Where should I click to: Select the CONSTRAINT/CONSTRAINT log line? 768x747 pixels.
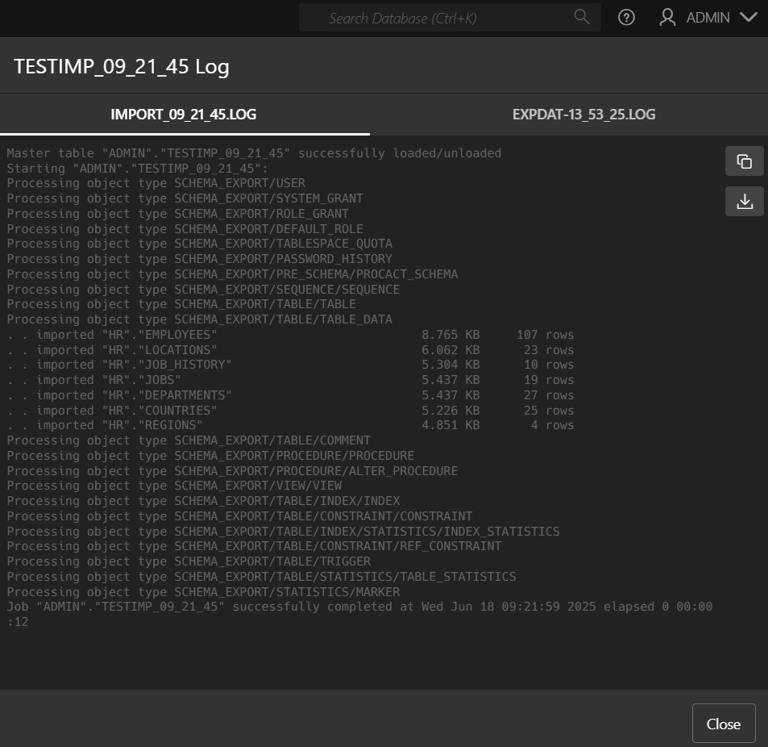tap(240, 516)
